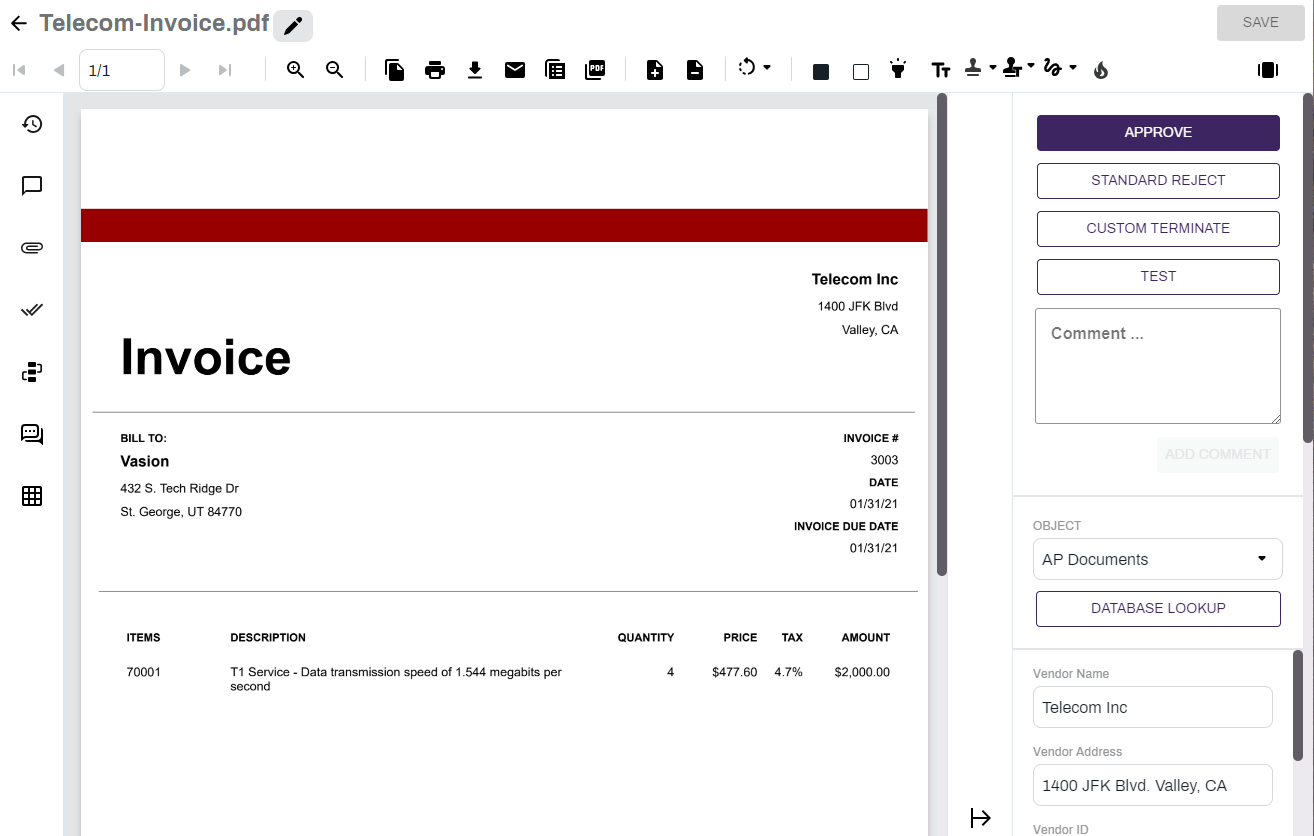Select the text annotation tool

[941, 70]
